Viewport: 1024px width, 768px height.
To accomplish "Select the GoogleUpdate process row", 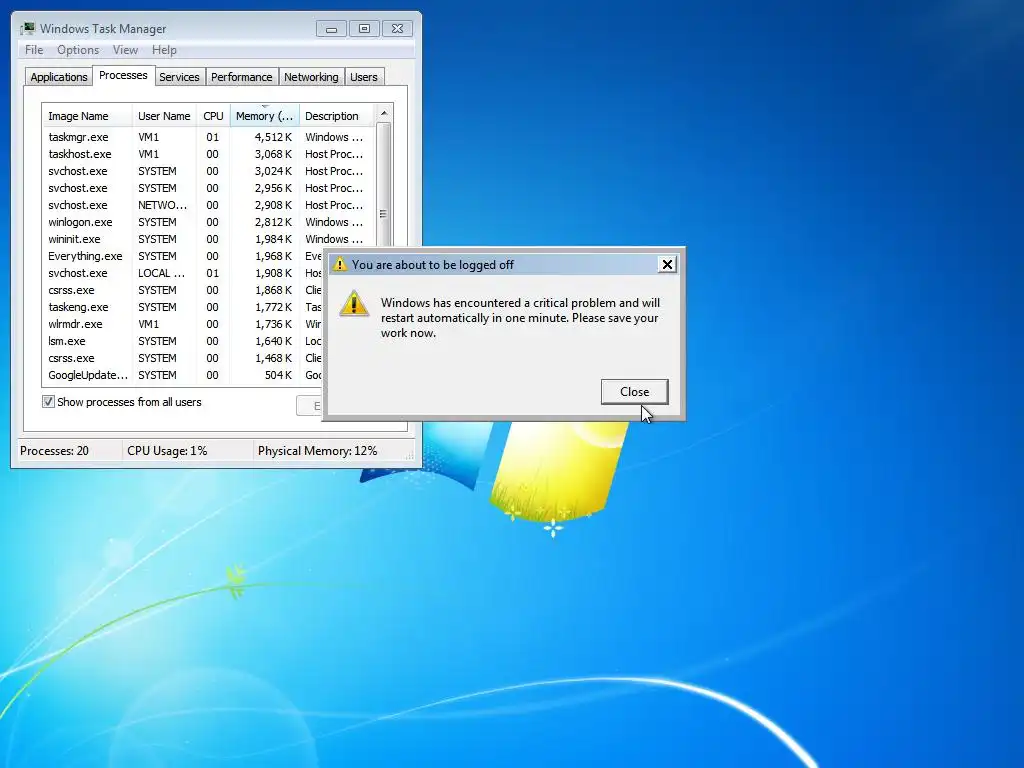I will coord(183,375).
